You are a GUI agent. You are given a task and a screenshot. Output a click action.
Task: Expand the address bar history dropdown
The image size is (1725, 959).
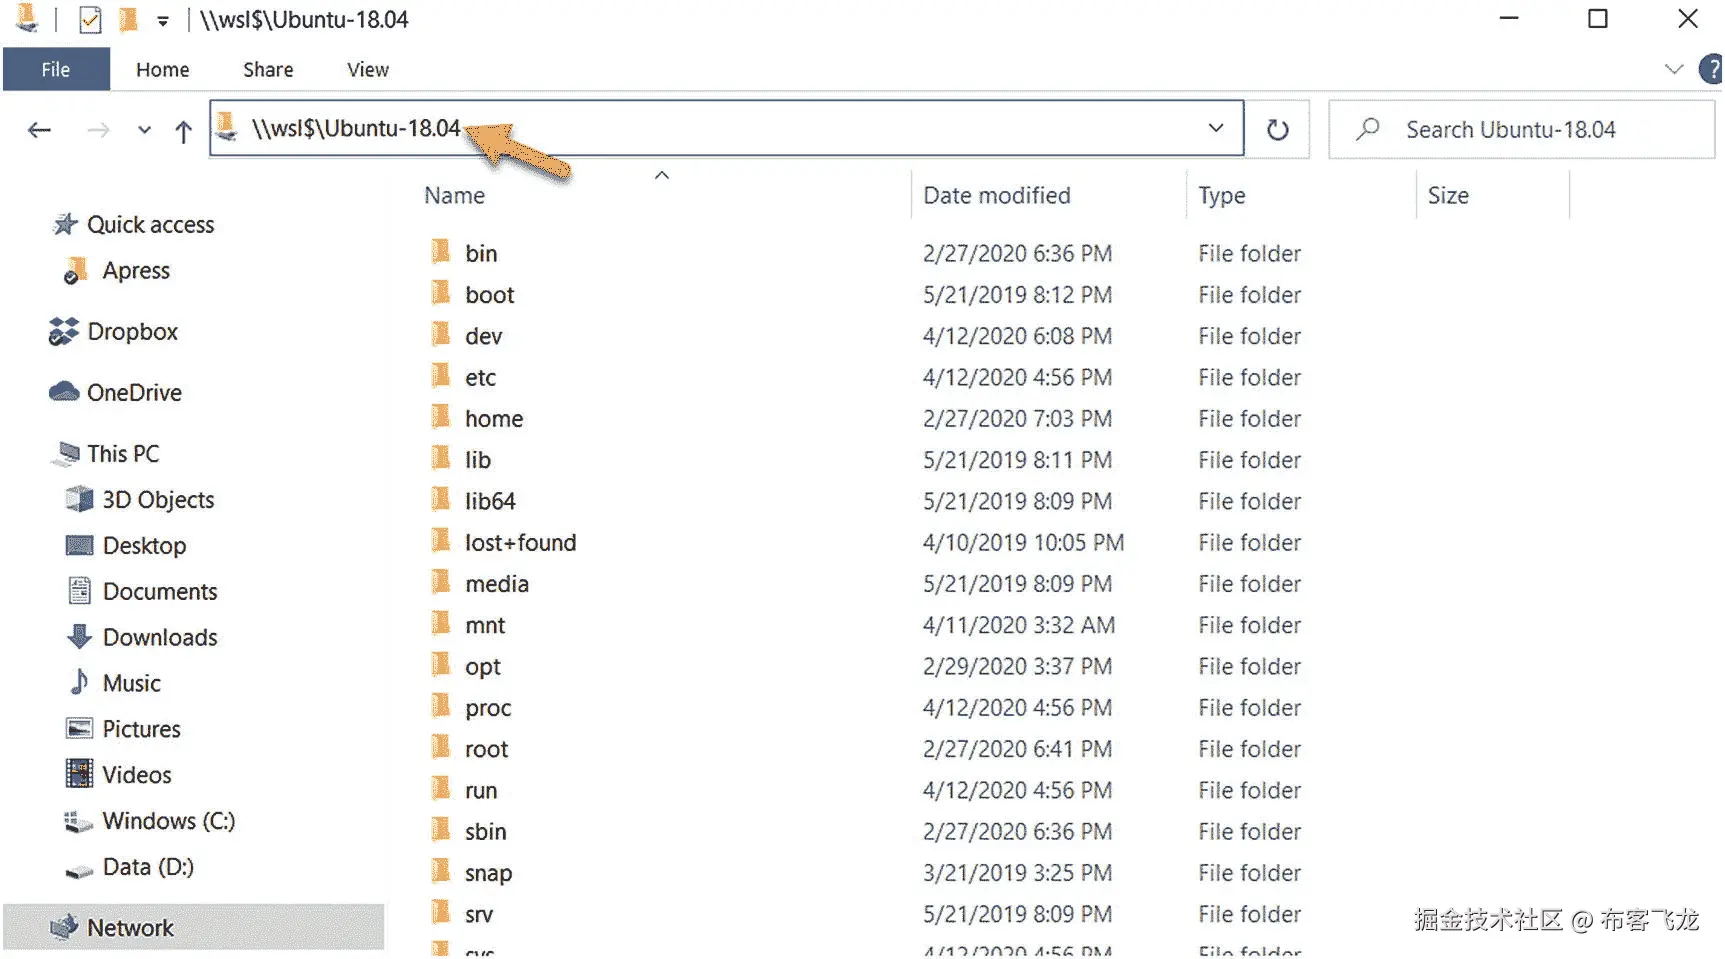point(1216,128)
